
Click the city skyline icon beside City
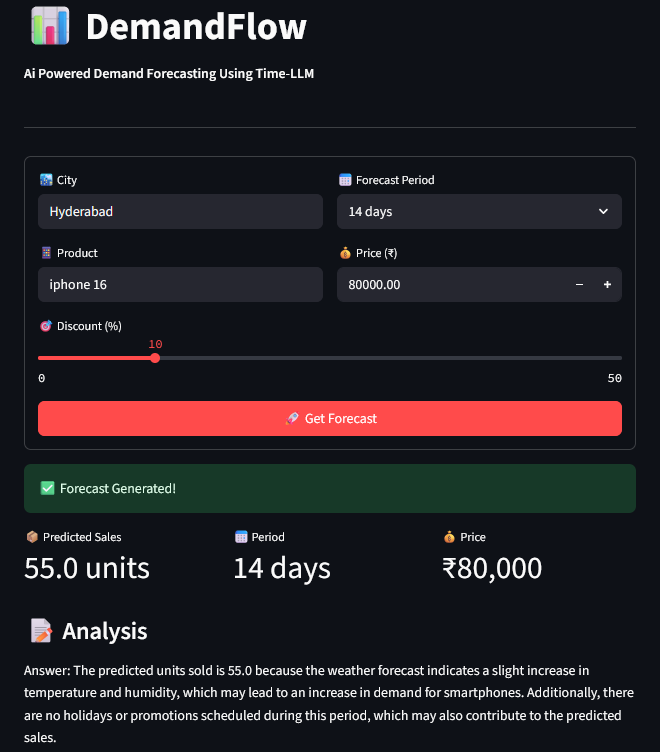tap(46, 180)
